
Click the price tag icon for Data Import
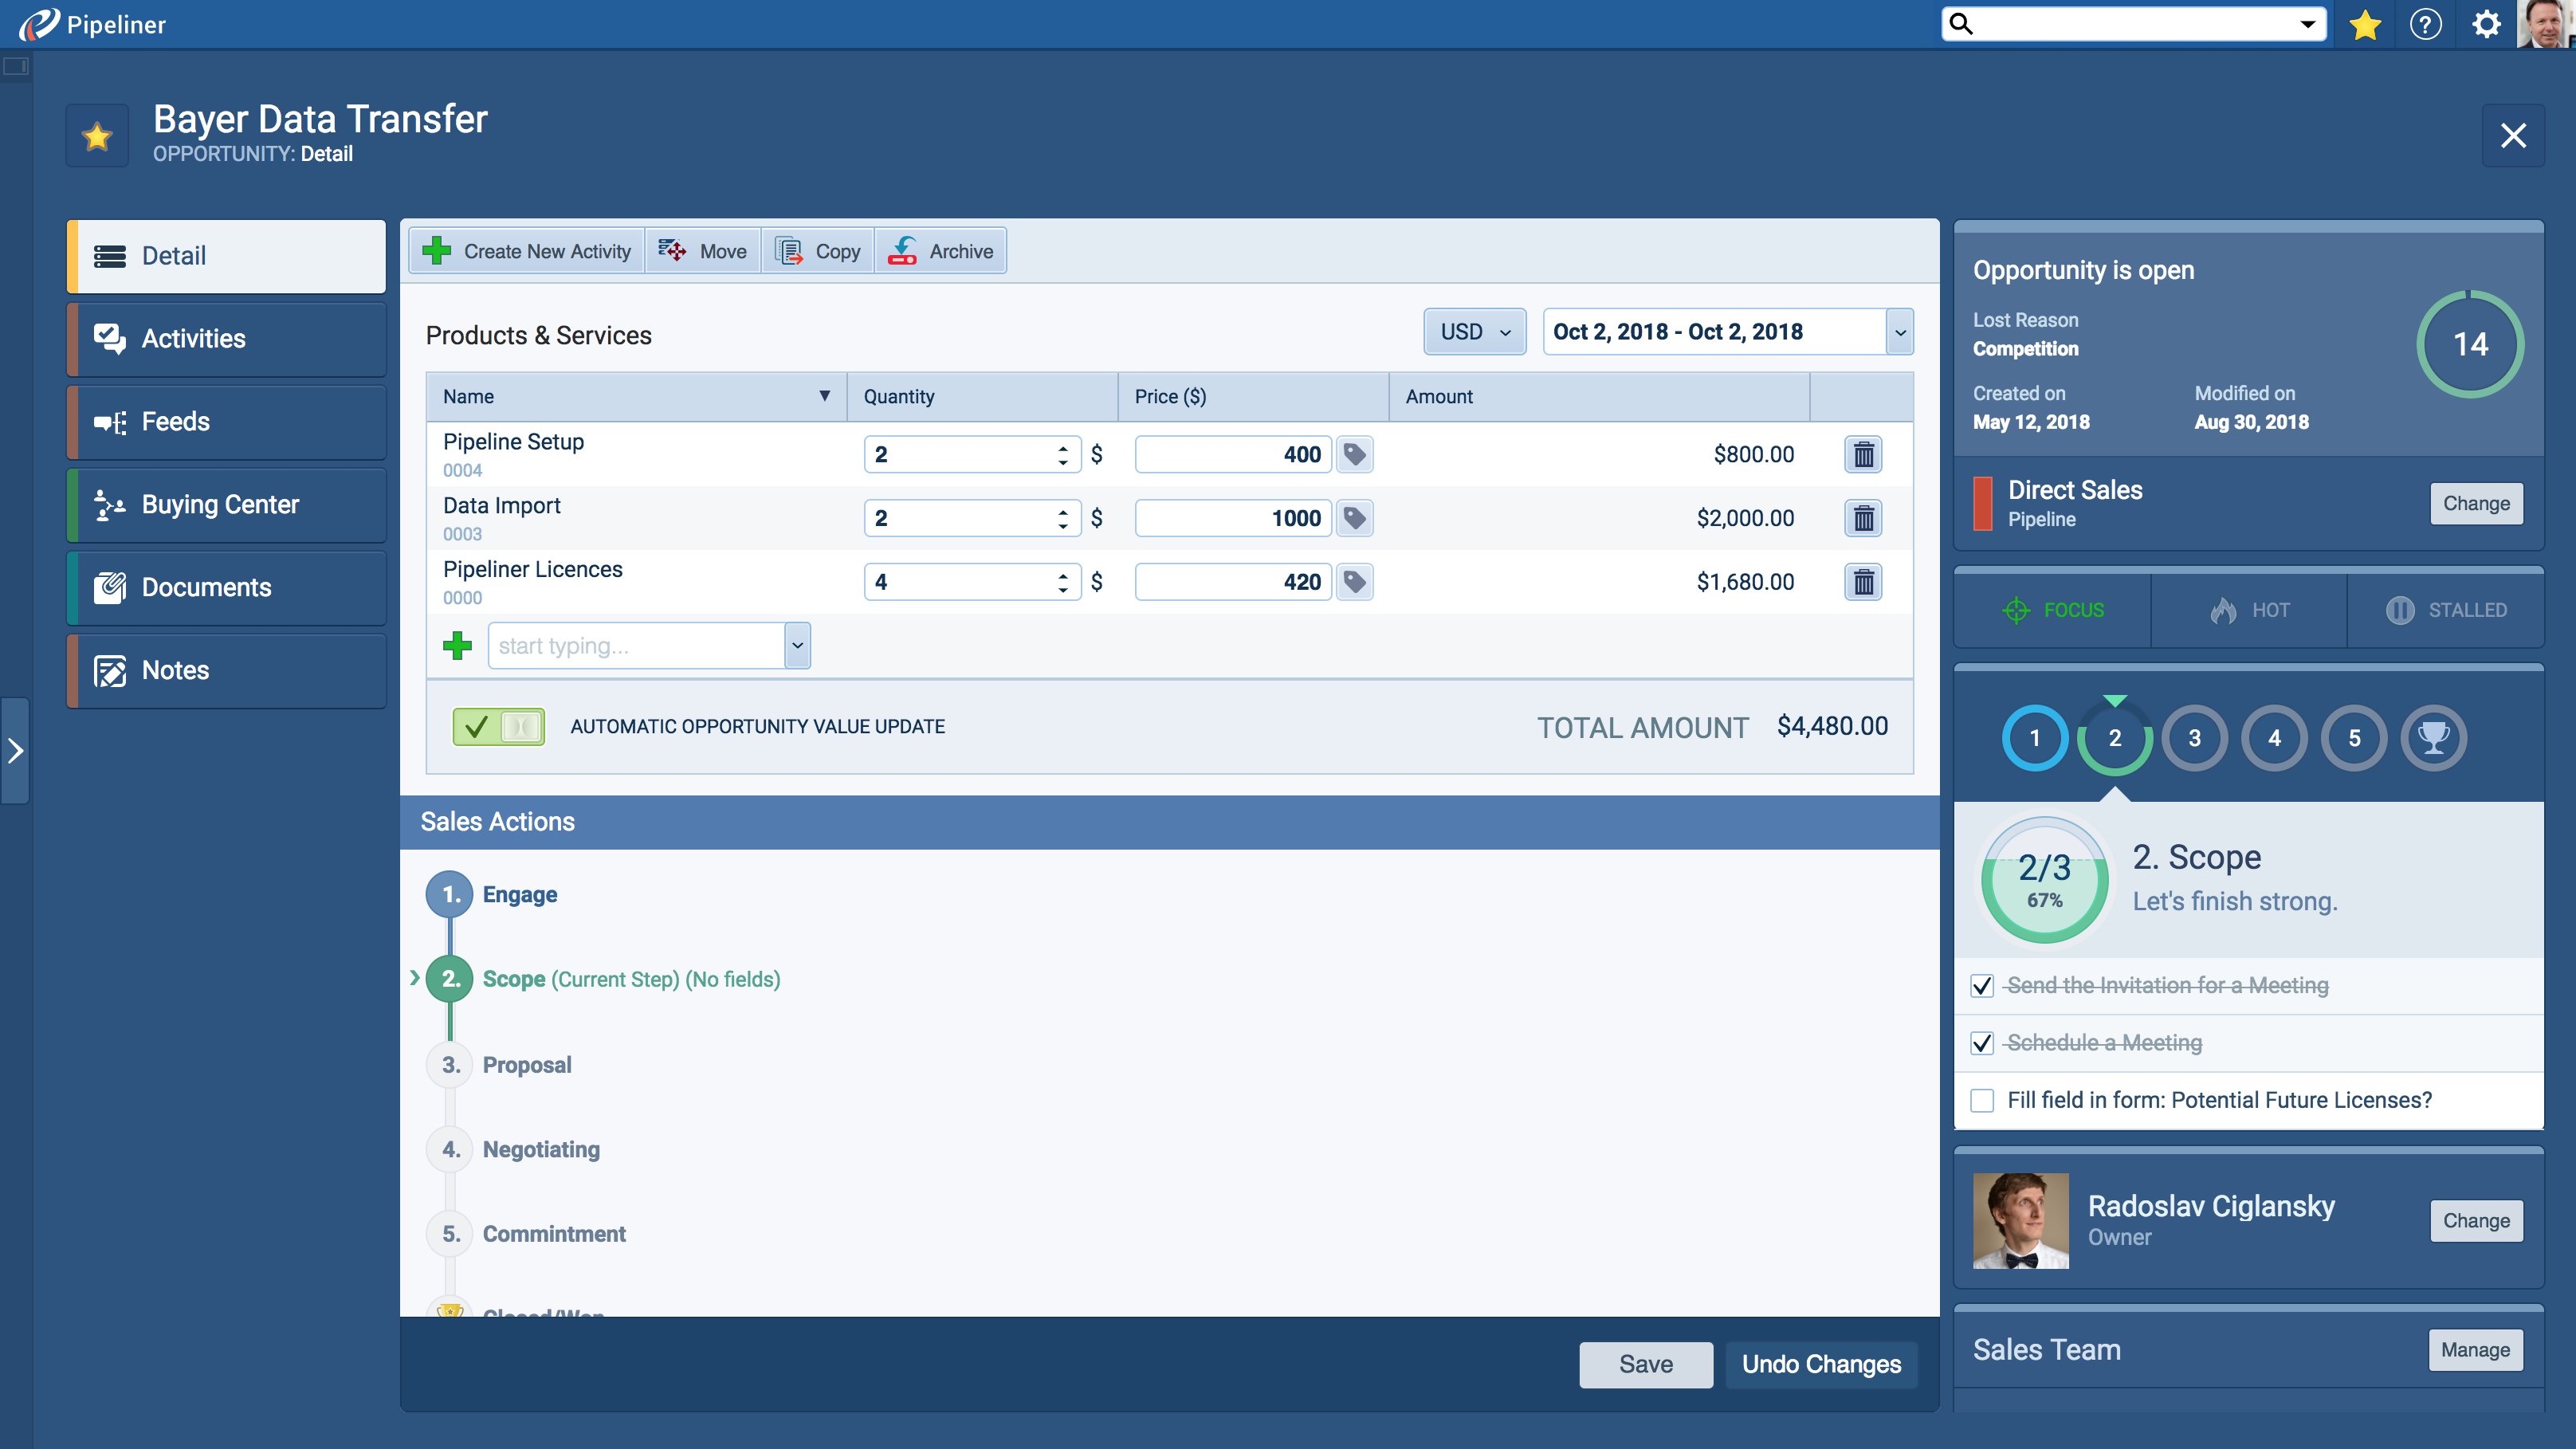[x=1355, y=518]
